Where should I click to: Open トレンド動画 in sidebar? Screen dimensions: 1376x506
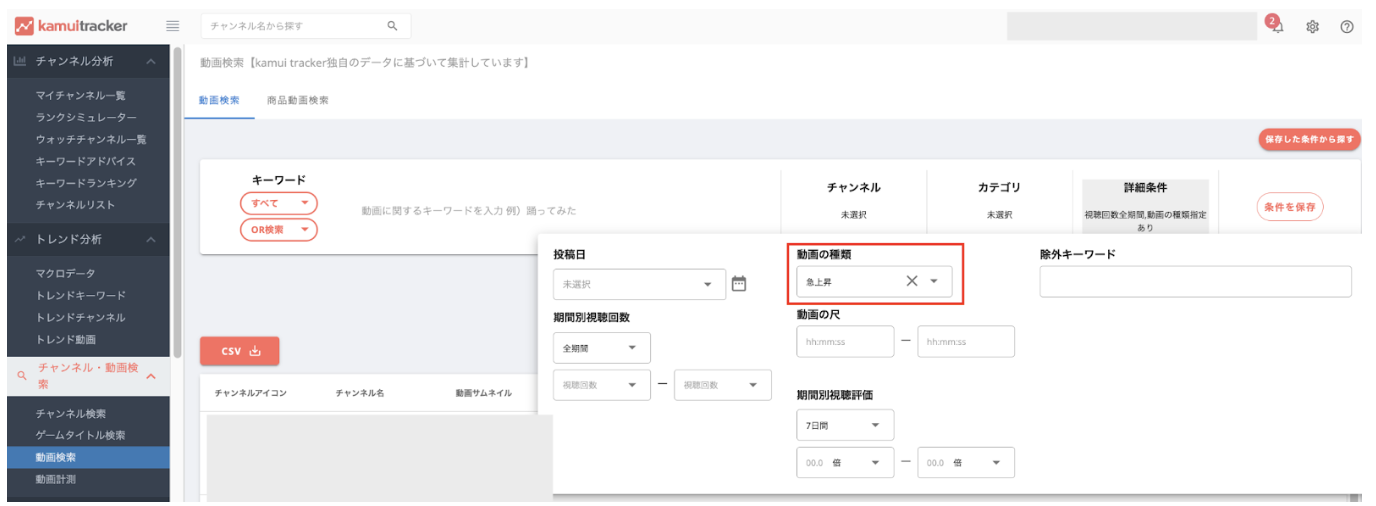[65, 340]
